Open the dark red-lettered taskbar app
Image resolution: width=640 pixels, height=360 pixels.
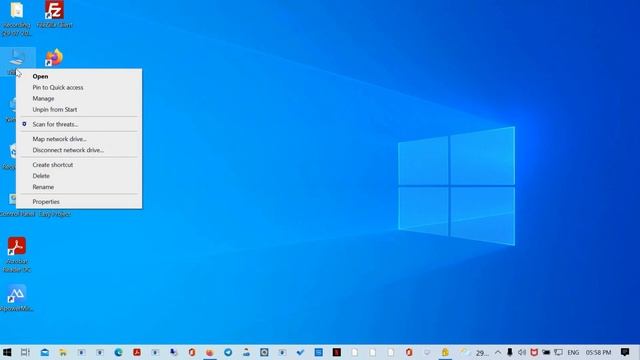coord(337,352)
